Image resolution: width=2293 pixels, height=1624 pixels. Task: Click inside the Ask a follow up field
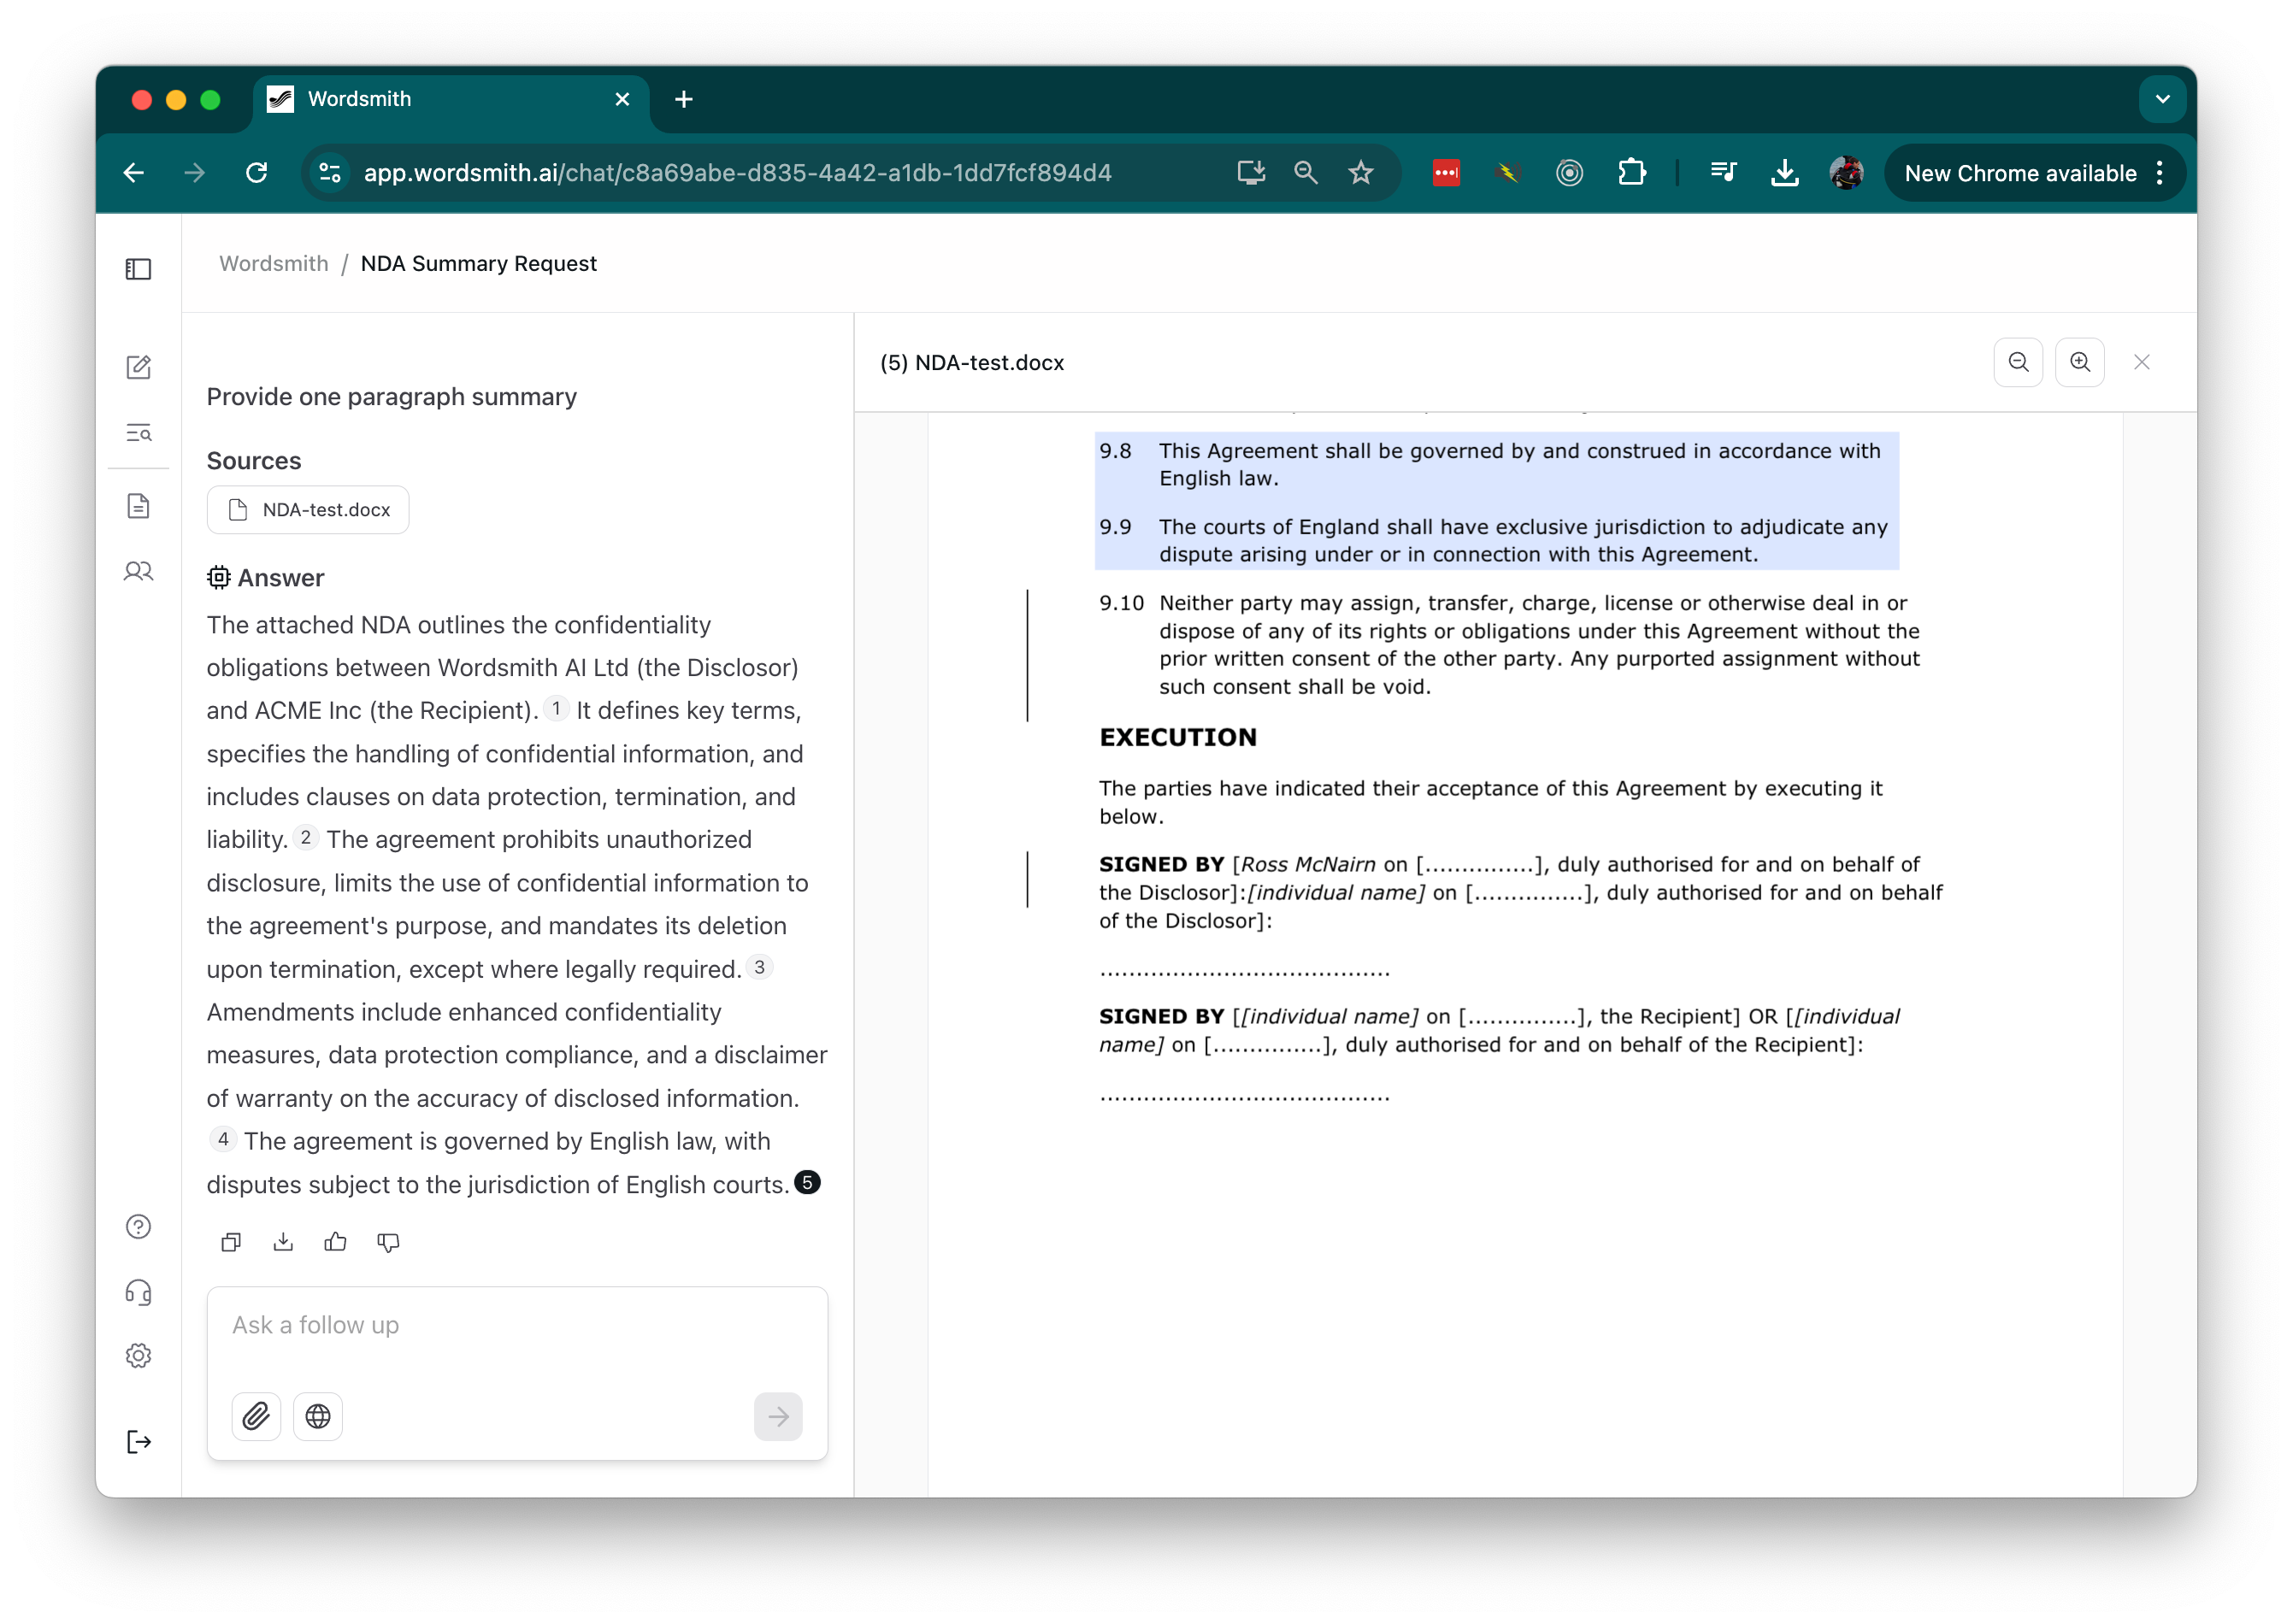517,1325
